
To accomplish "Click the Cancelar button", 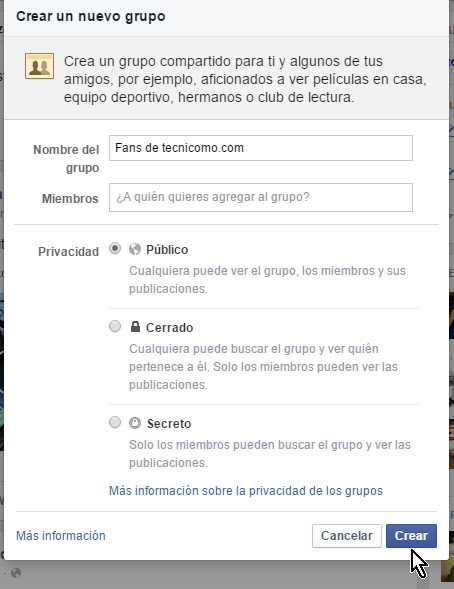I will click(347, 536).
